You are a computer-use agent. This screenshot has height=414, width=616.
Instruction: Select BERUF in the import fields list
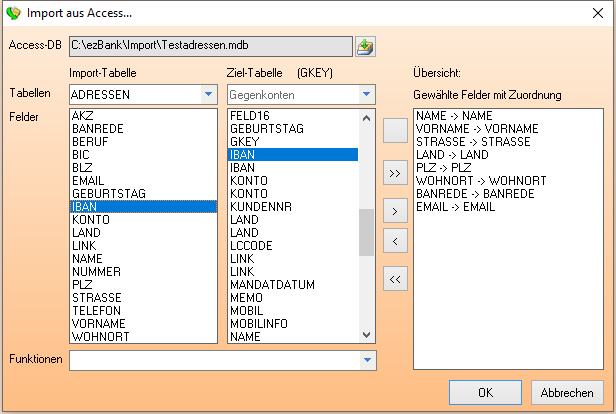point(143,142)
